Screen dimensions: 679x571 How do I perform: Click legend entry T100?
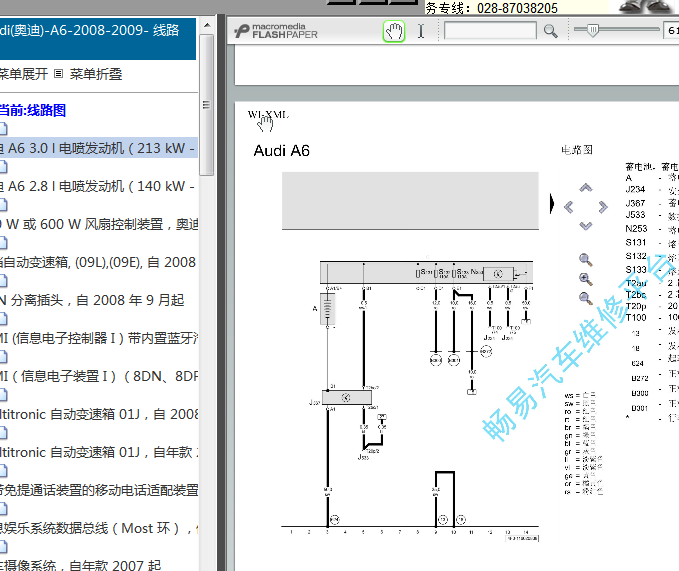pyautogui.click(x=636, y=318)
